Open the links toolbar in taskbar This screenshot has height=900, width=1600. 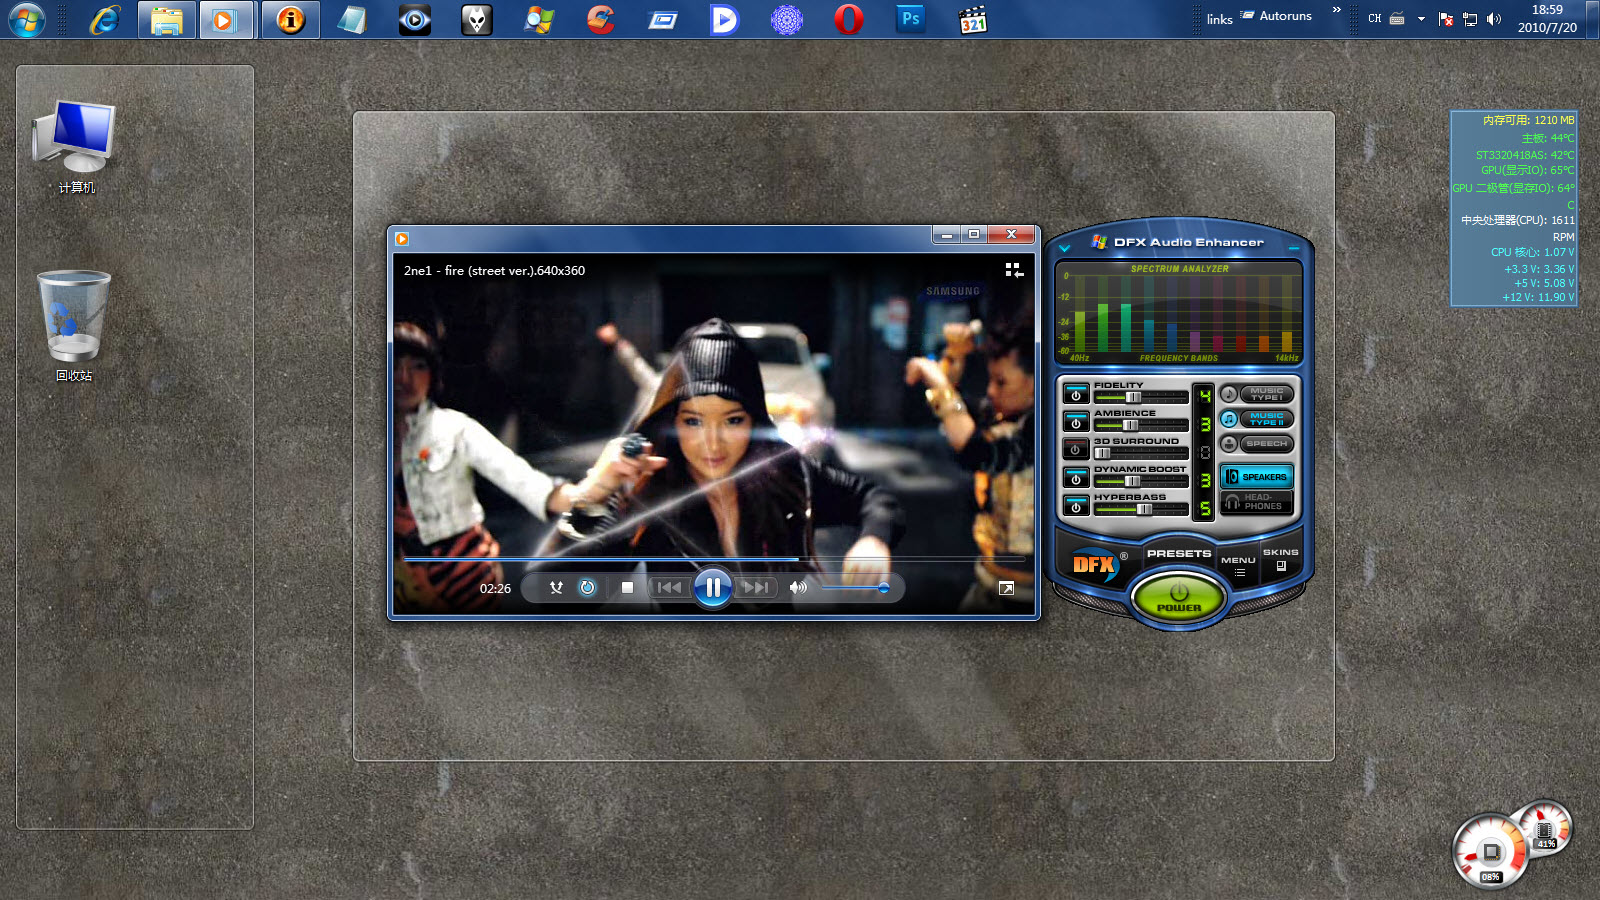1219,19
